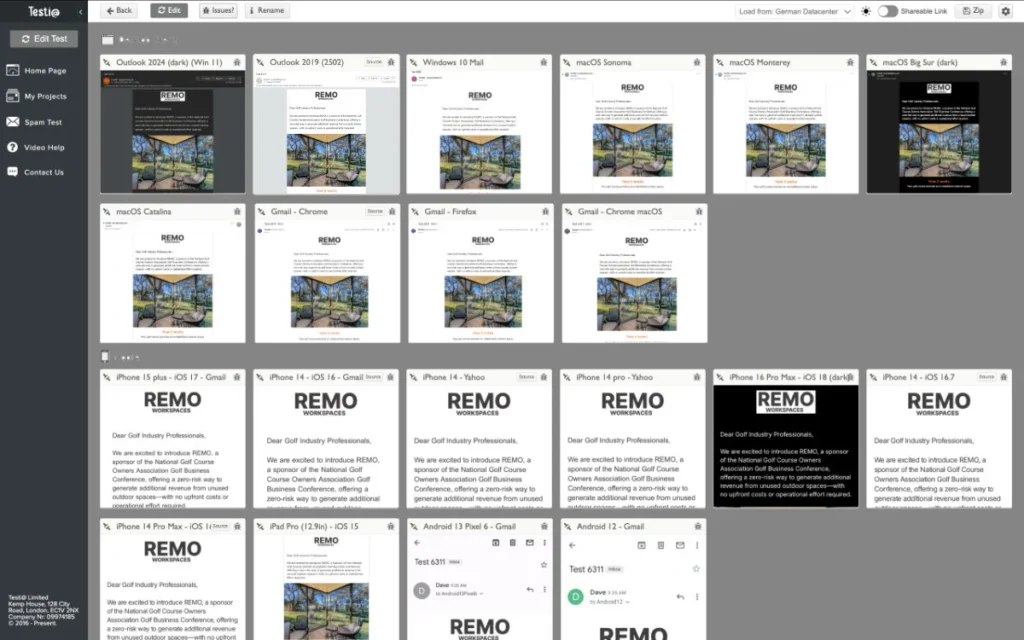Screen dimensions: 1024x640
Task: Open the settings gear in the toolbar
Action: click(x=1006, y=11)
